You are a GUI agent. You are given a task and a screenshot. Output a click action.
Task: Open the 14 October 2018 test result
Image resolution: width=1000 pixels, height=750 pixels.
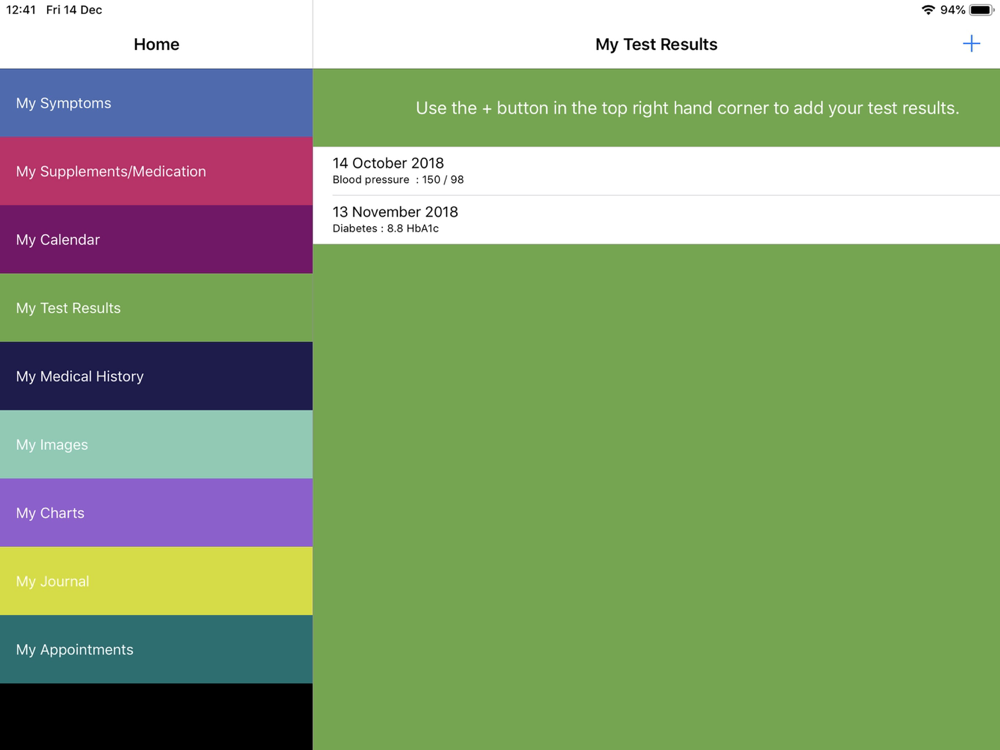pos(656,171)
